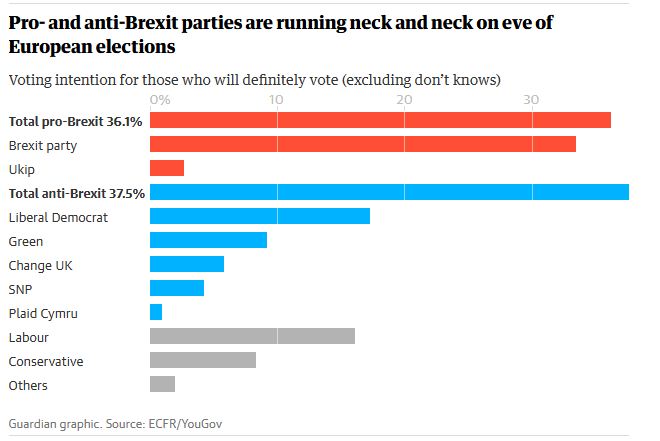This screenshot has height=441, width=660.
Task: Click the red Total pro-Brexit bar
Action: [380, 120]
